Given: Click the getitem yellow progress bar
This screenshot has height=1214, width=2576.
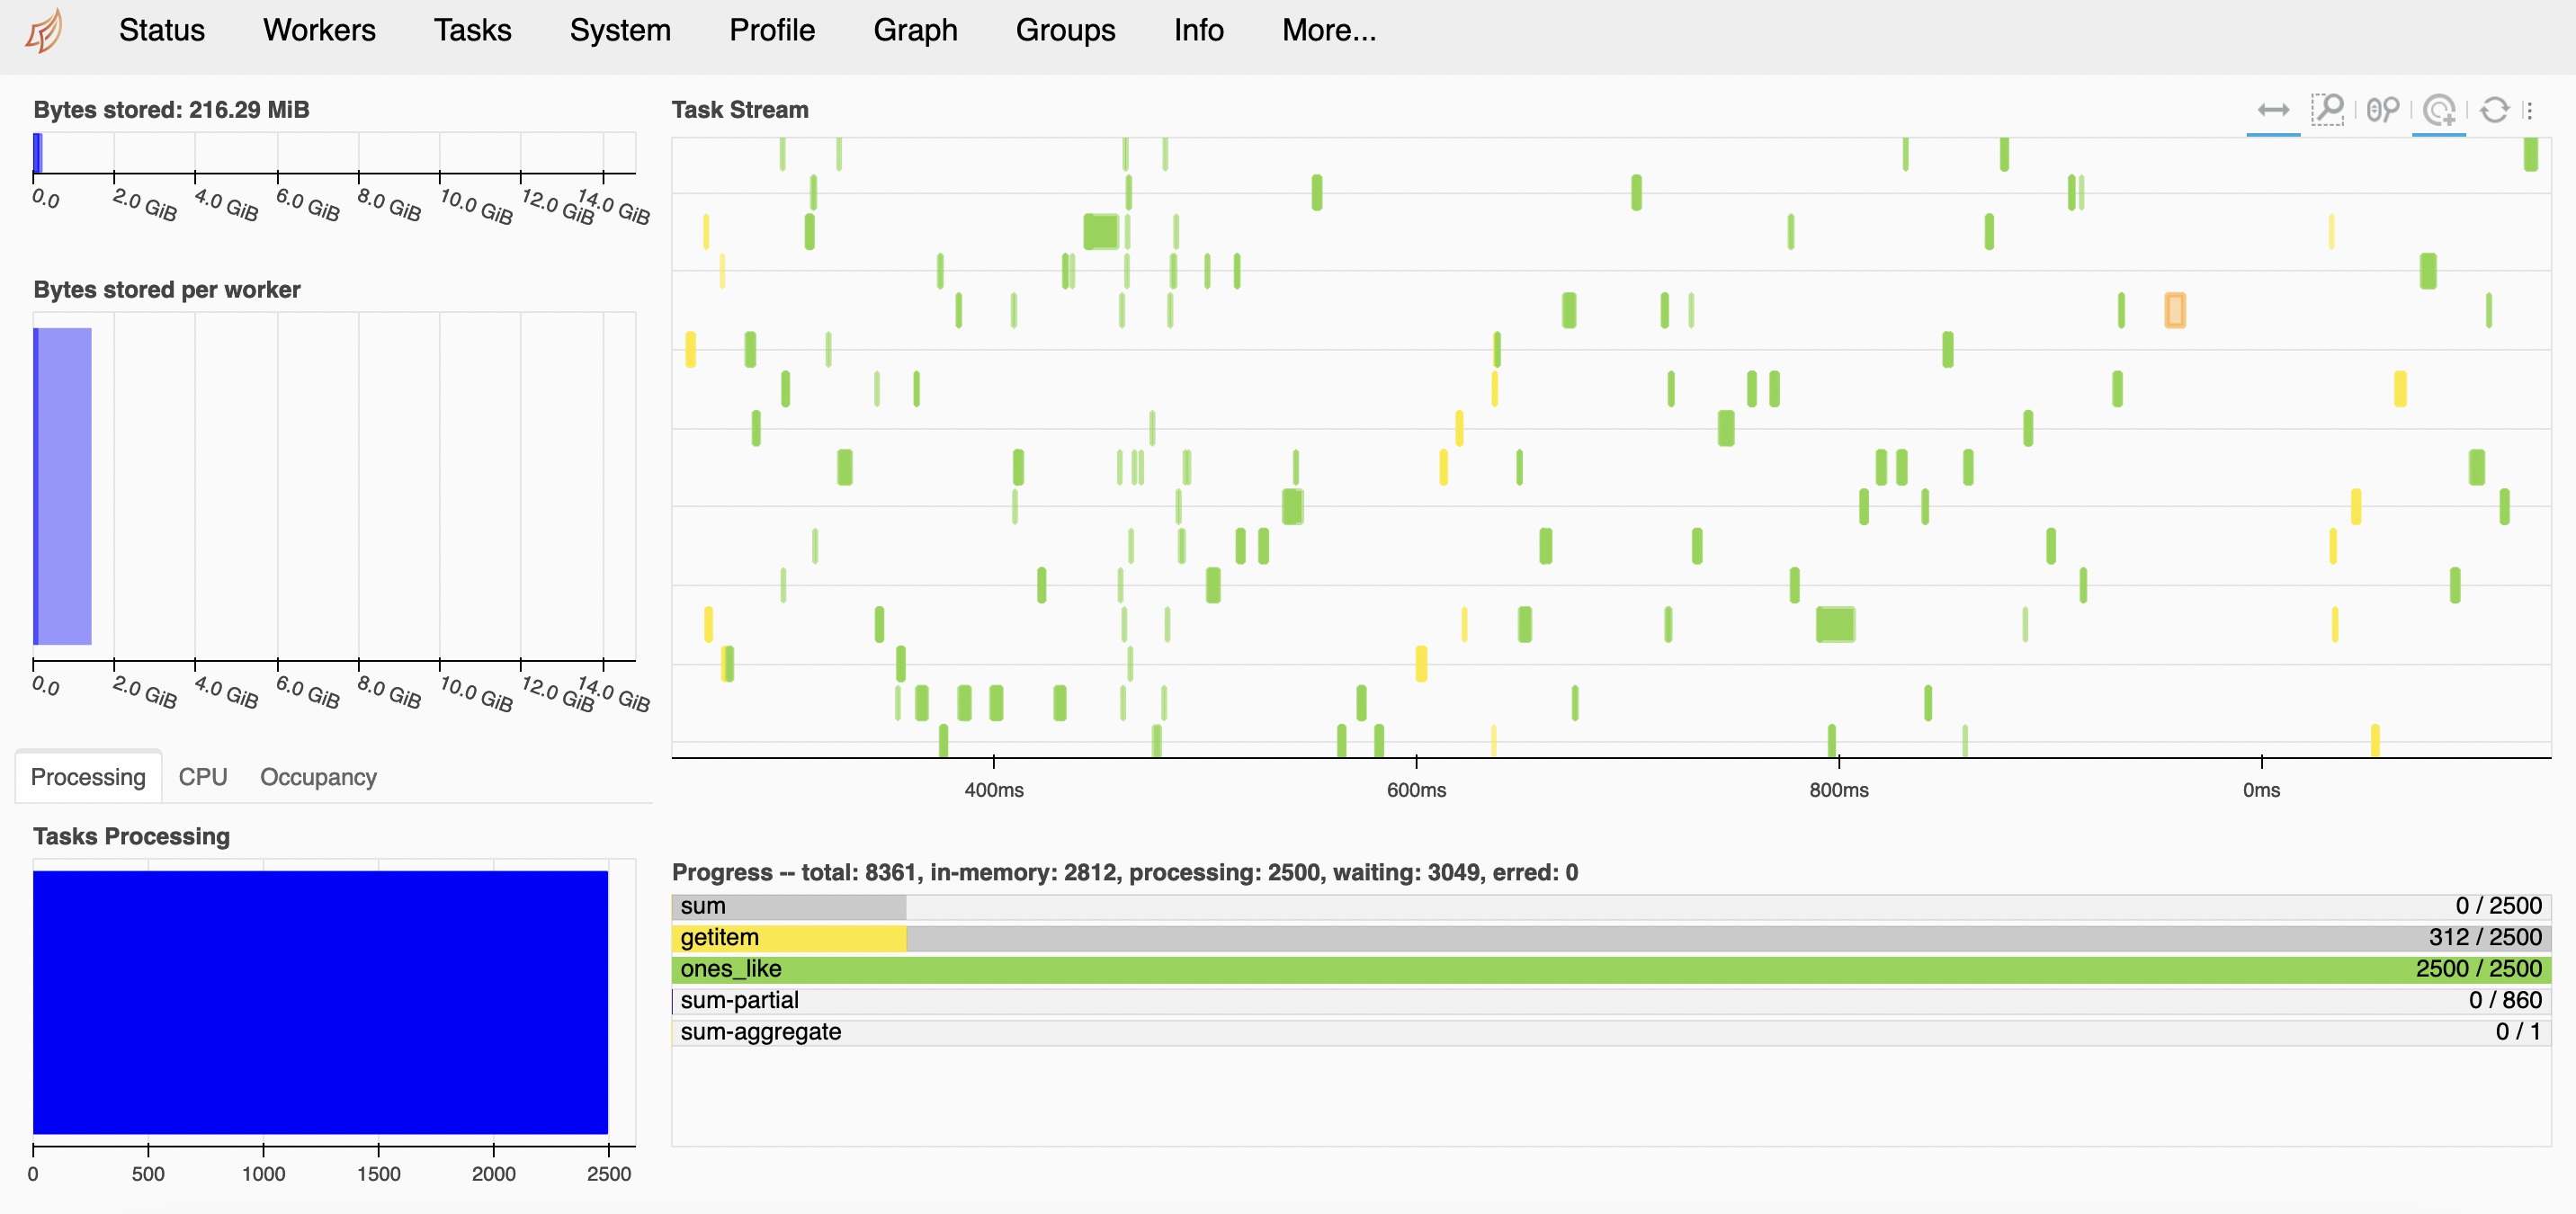Looking at the screenshot, I should 790,938.
